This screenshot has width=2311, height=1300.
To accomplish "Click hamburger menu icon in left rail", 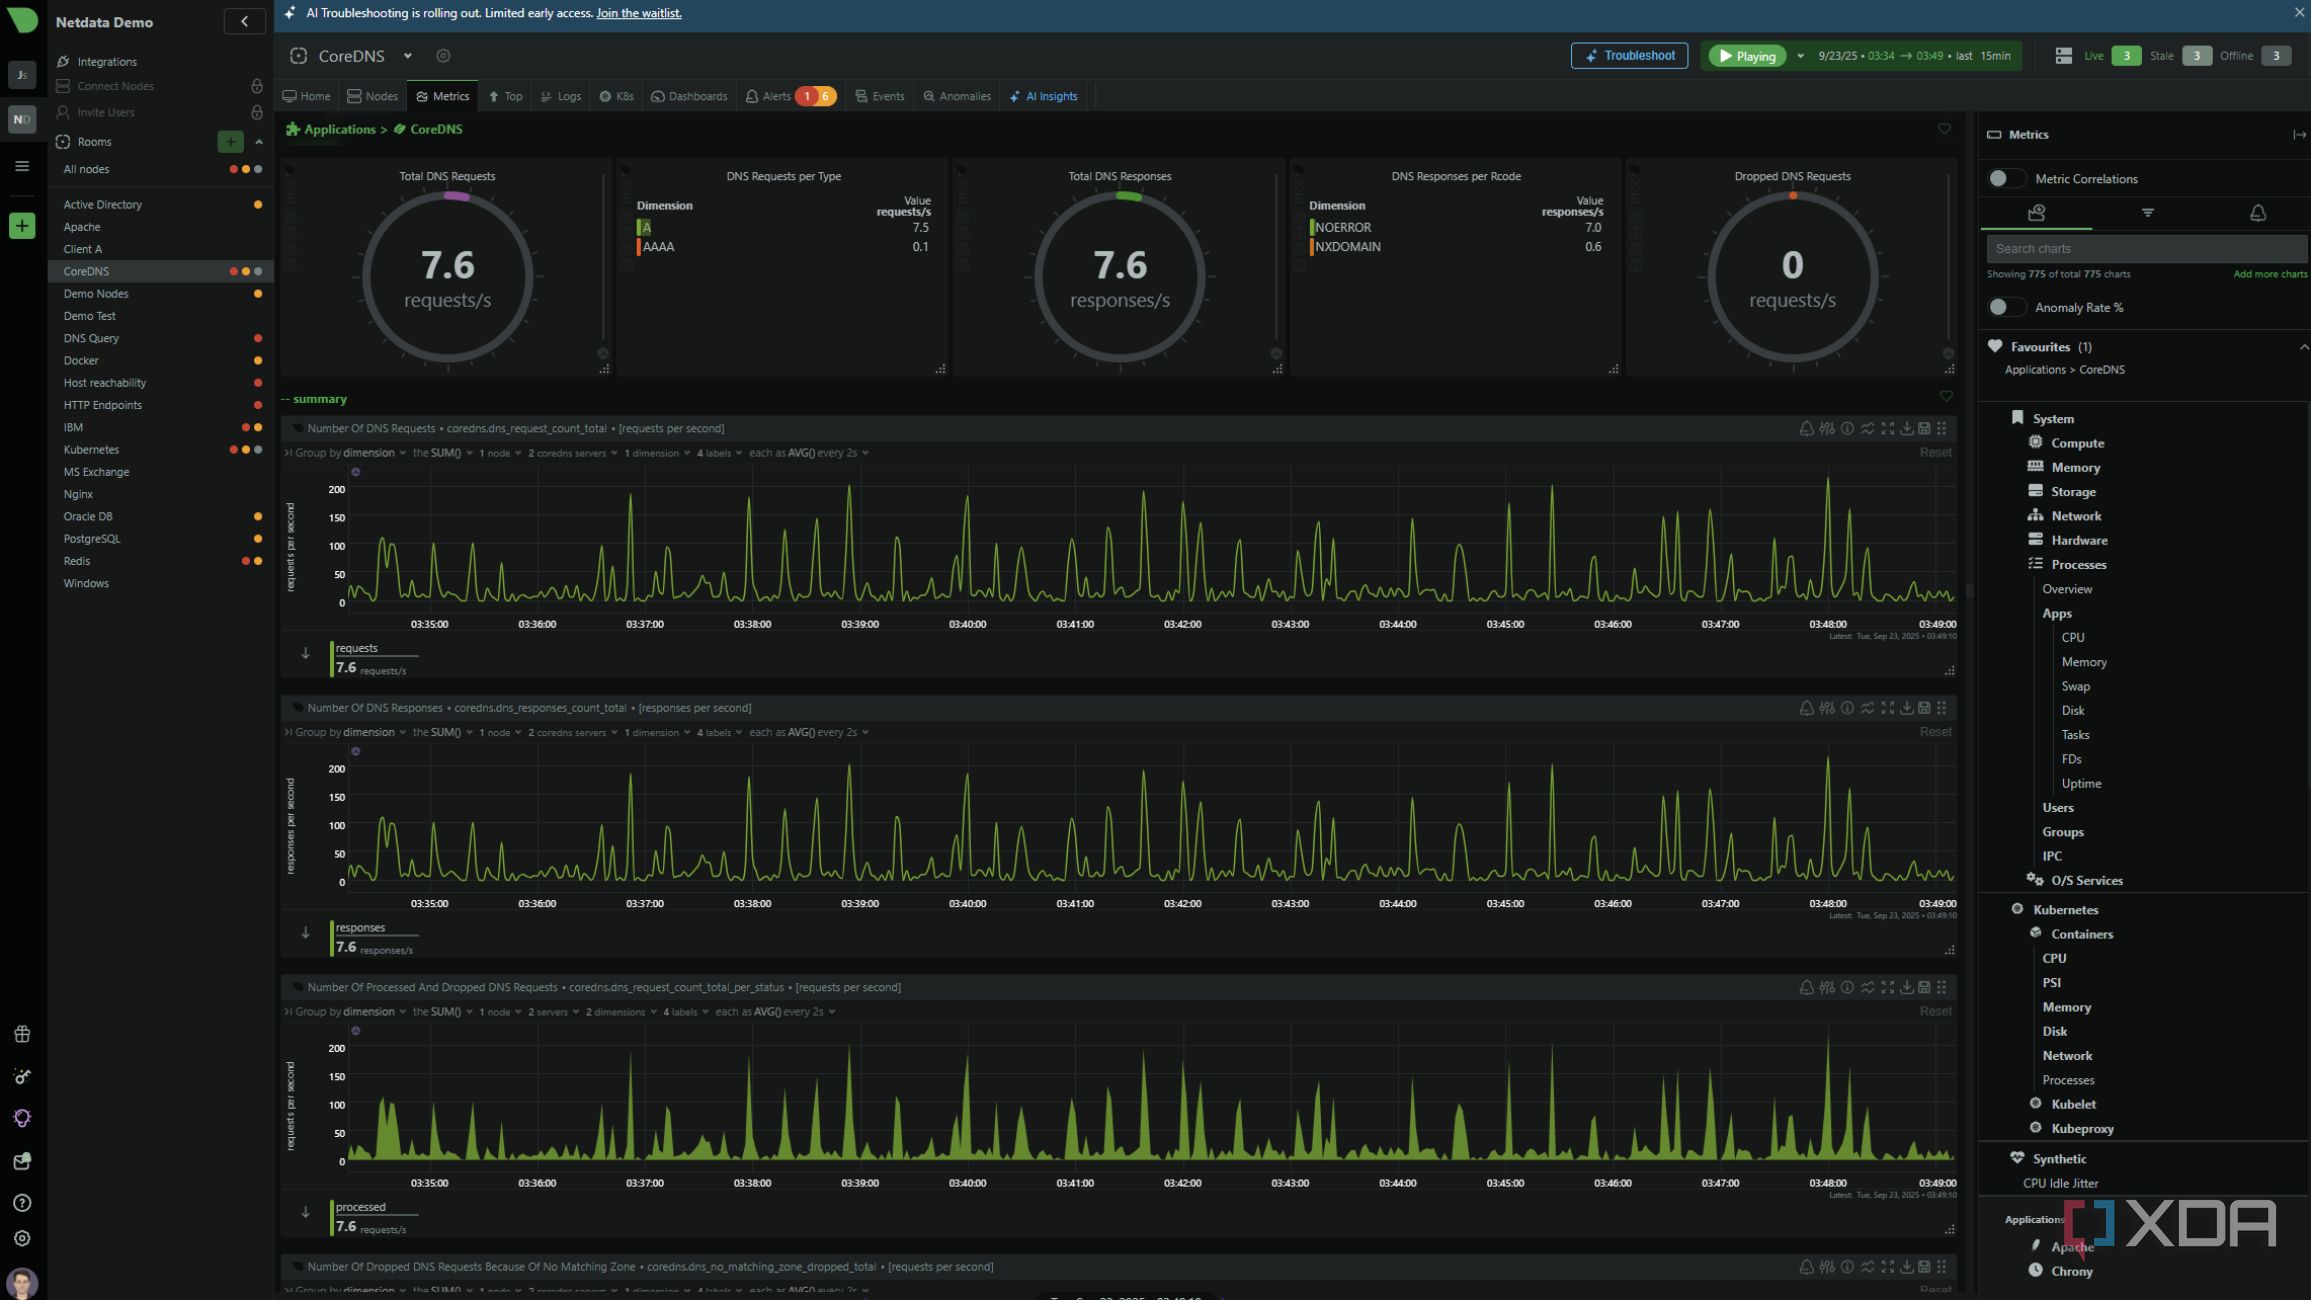I will point(22,166).
